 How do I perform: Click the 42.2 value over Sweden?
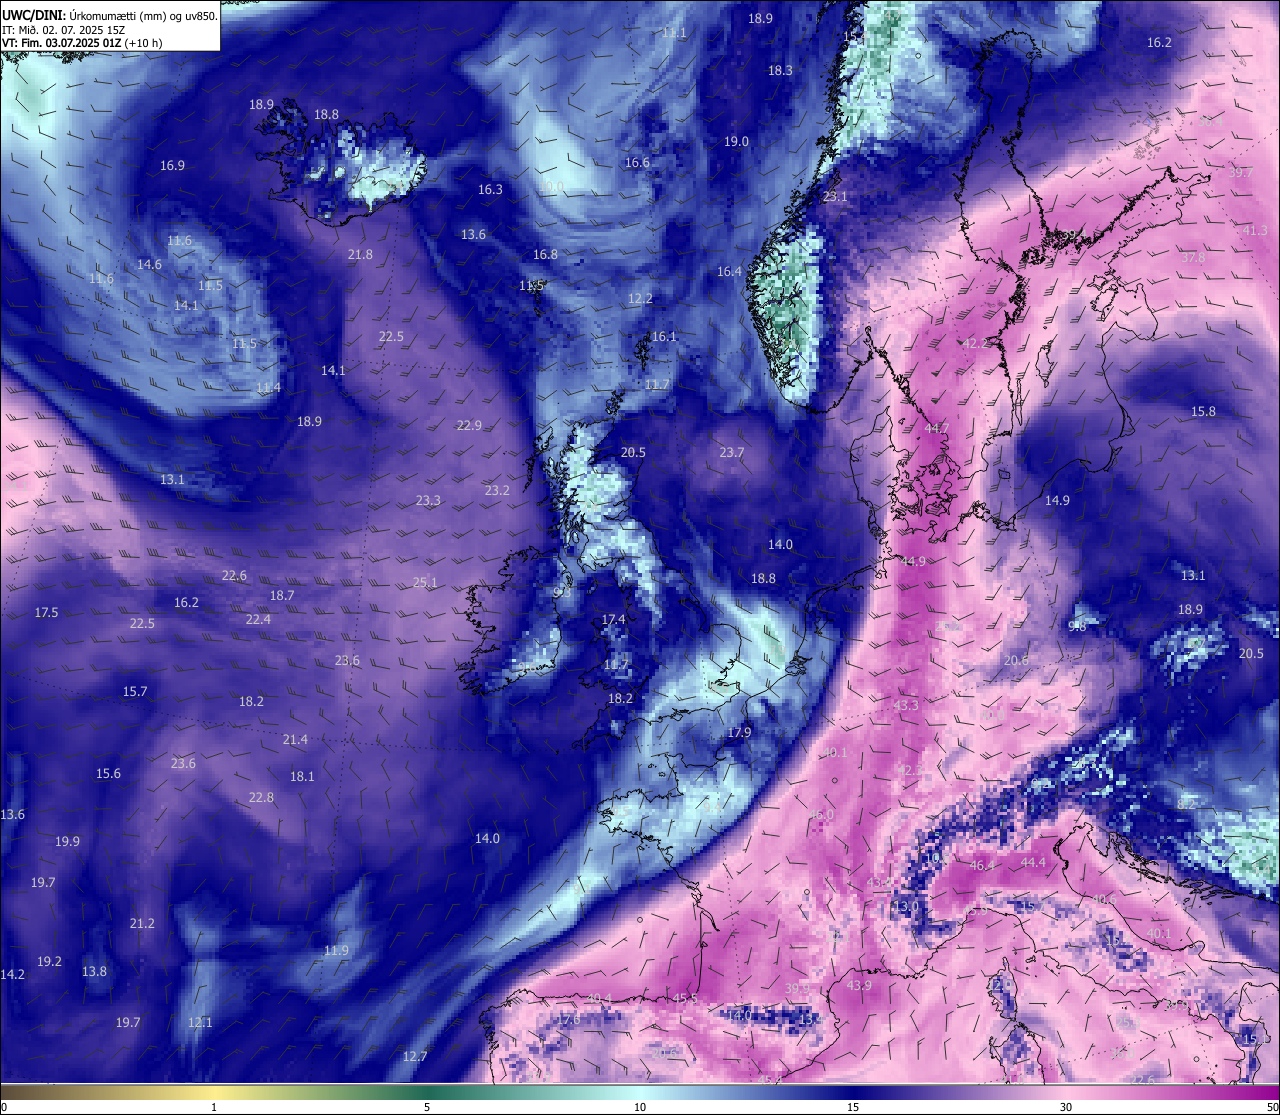[975, 343]
